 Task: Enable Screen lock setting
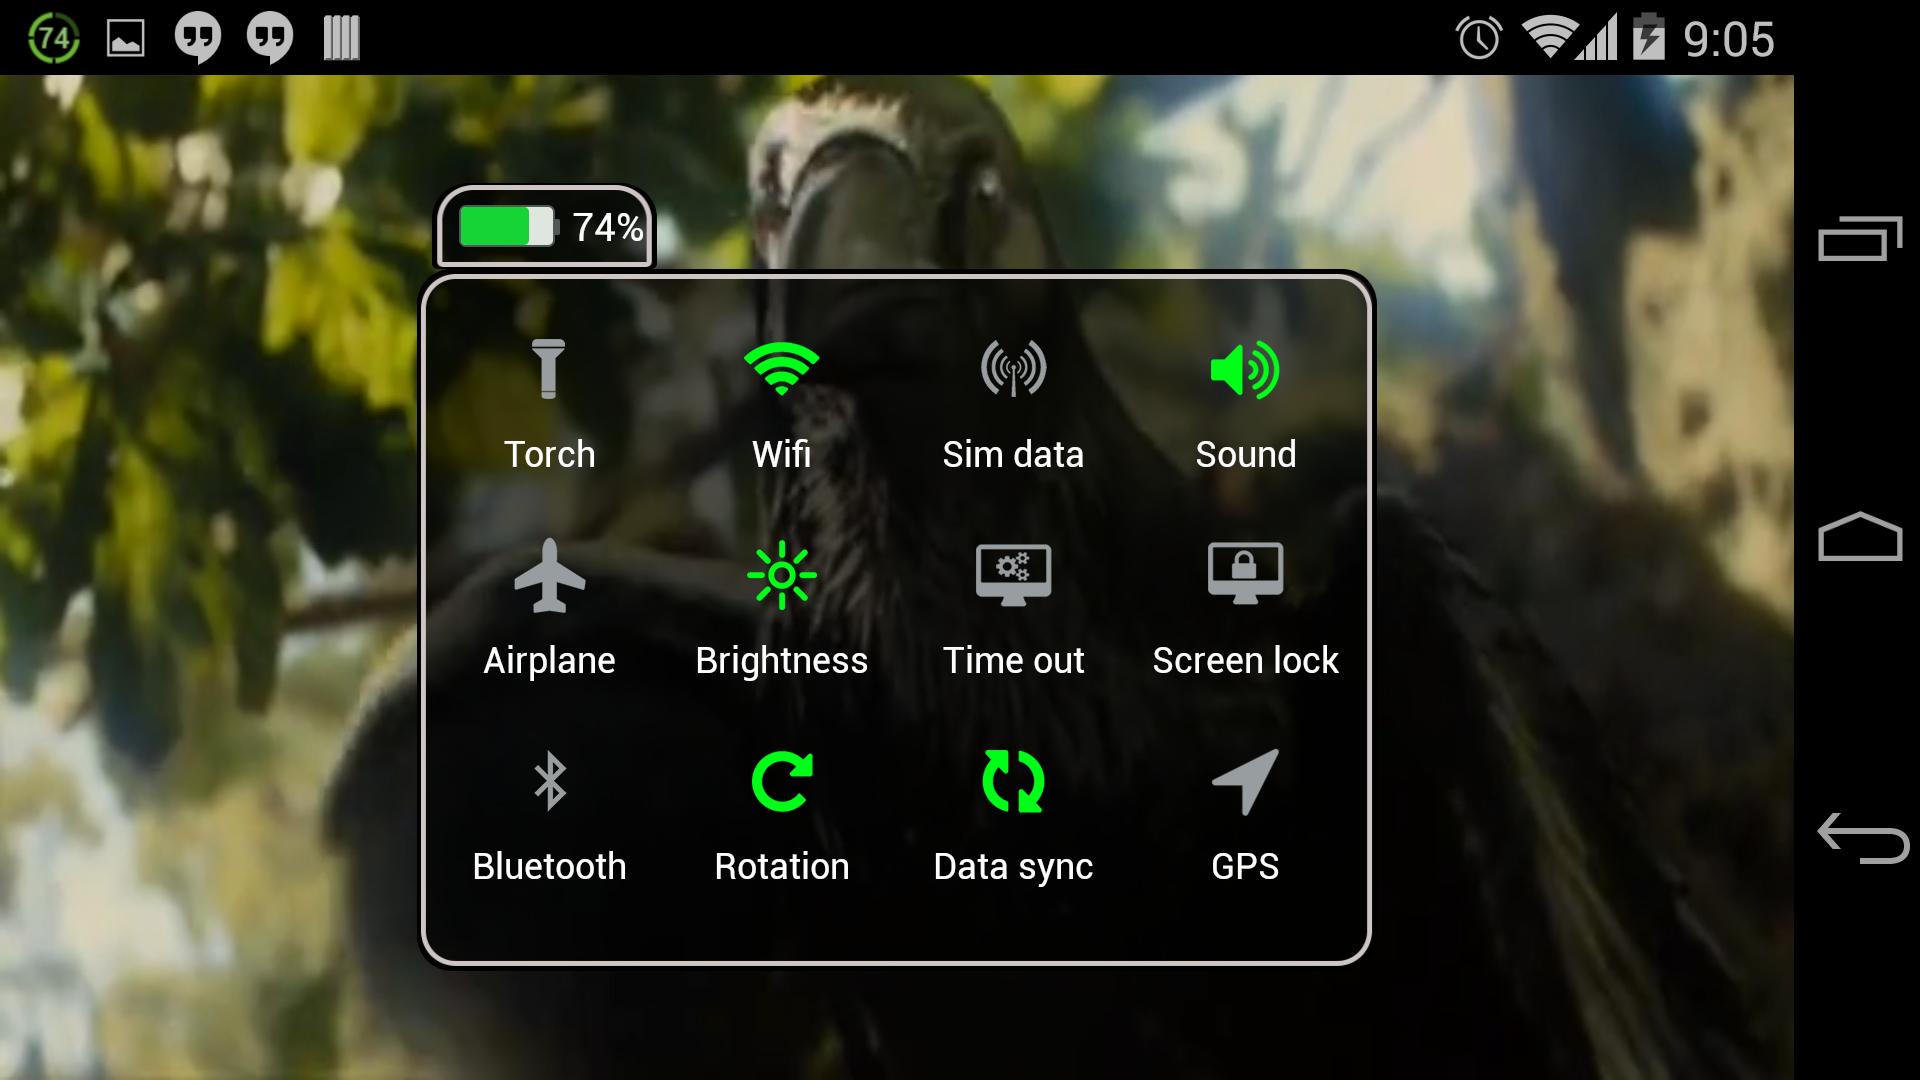point(1245,607)
